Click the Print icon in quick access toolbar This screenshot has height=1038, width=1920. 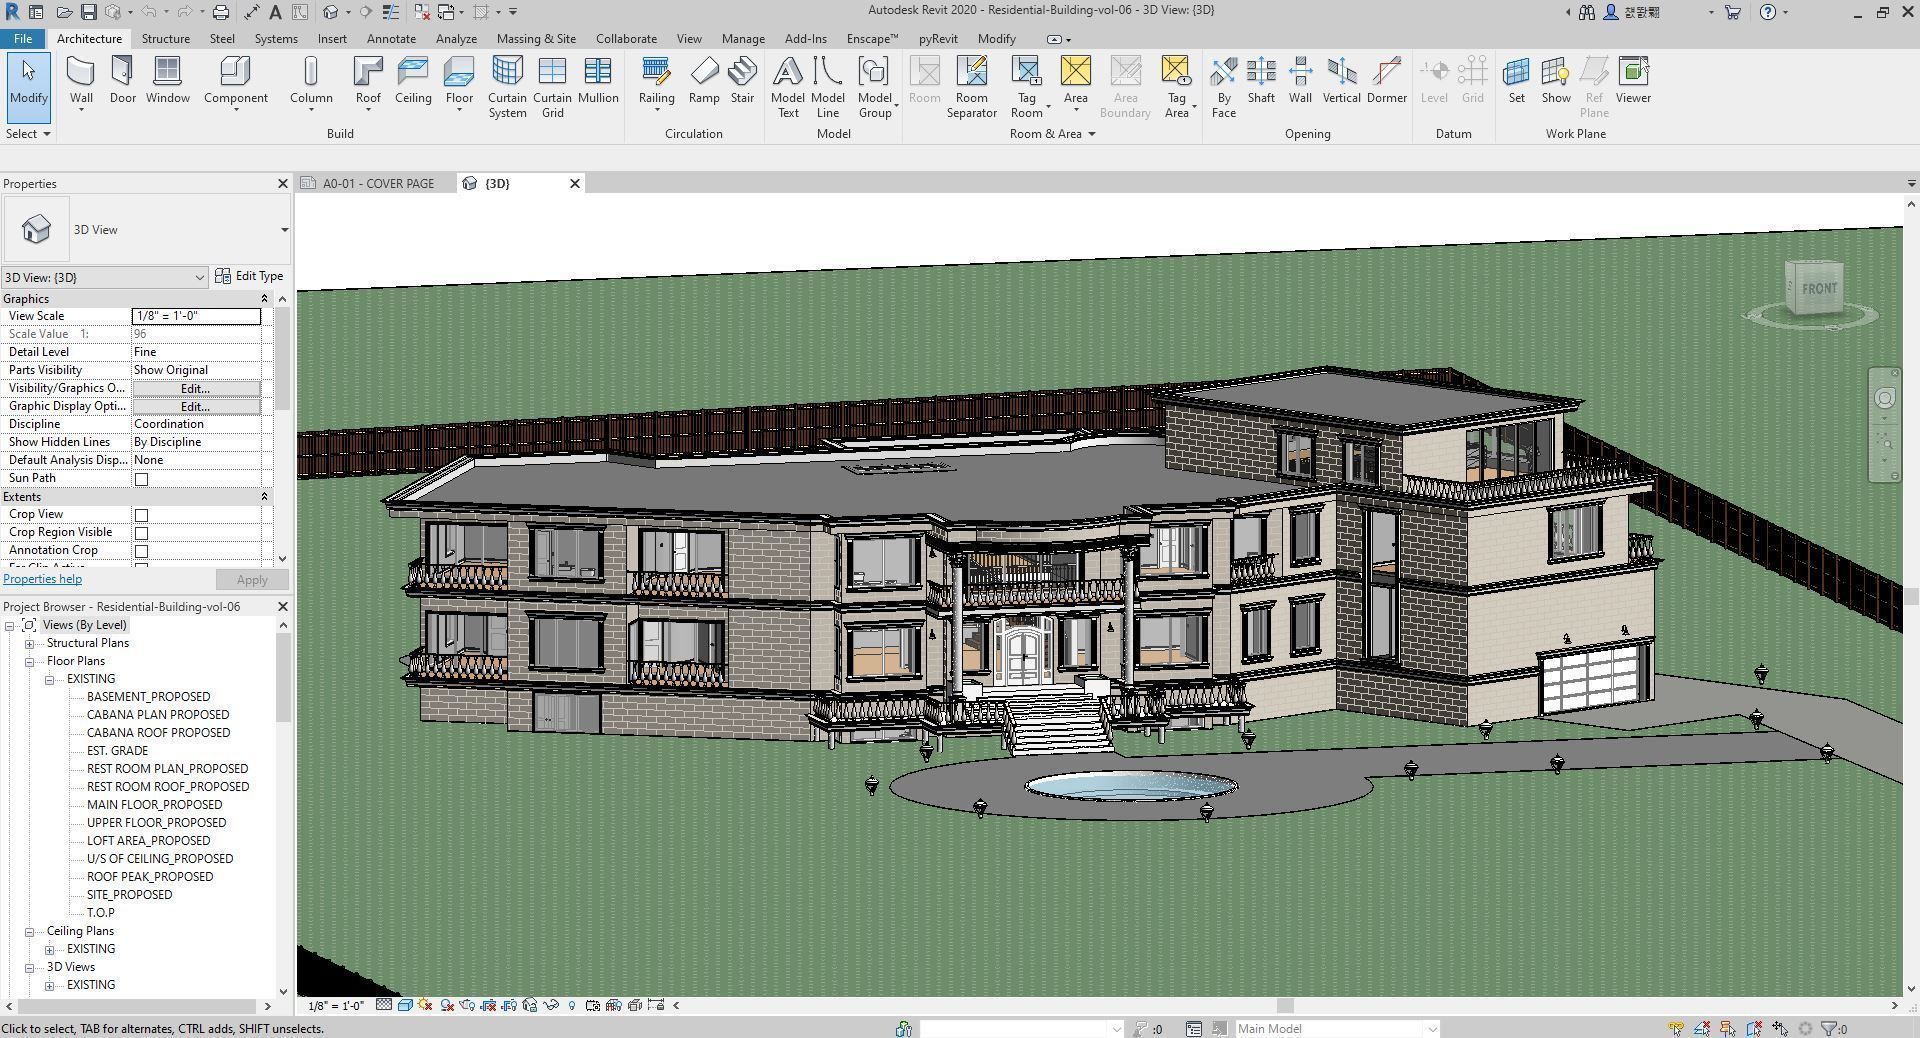[x=221, y=12]
